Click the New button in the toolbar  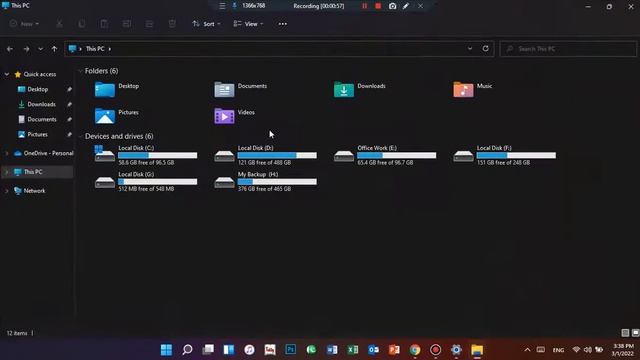(x=24, y=24)
